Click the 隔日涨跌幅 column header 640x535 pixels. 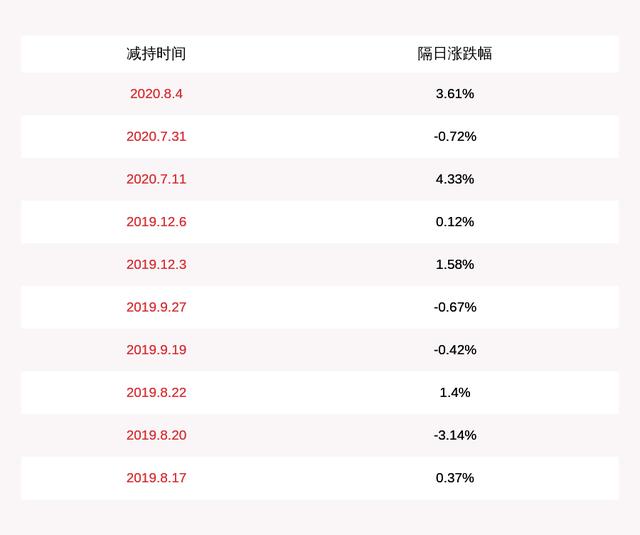[x=455, y=54]
